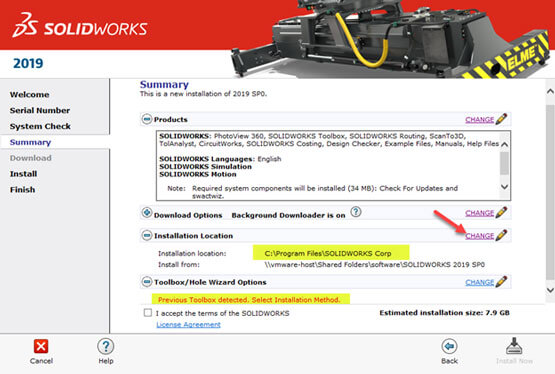
Task: Select Finish step in sidebar
Action: (x=22, y=190)
